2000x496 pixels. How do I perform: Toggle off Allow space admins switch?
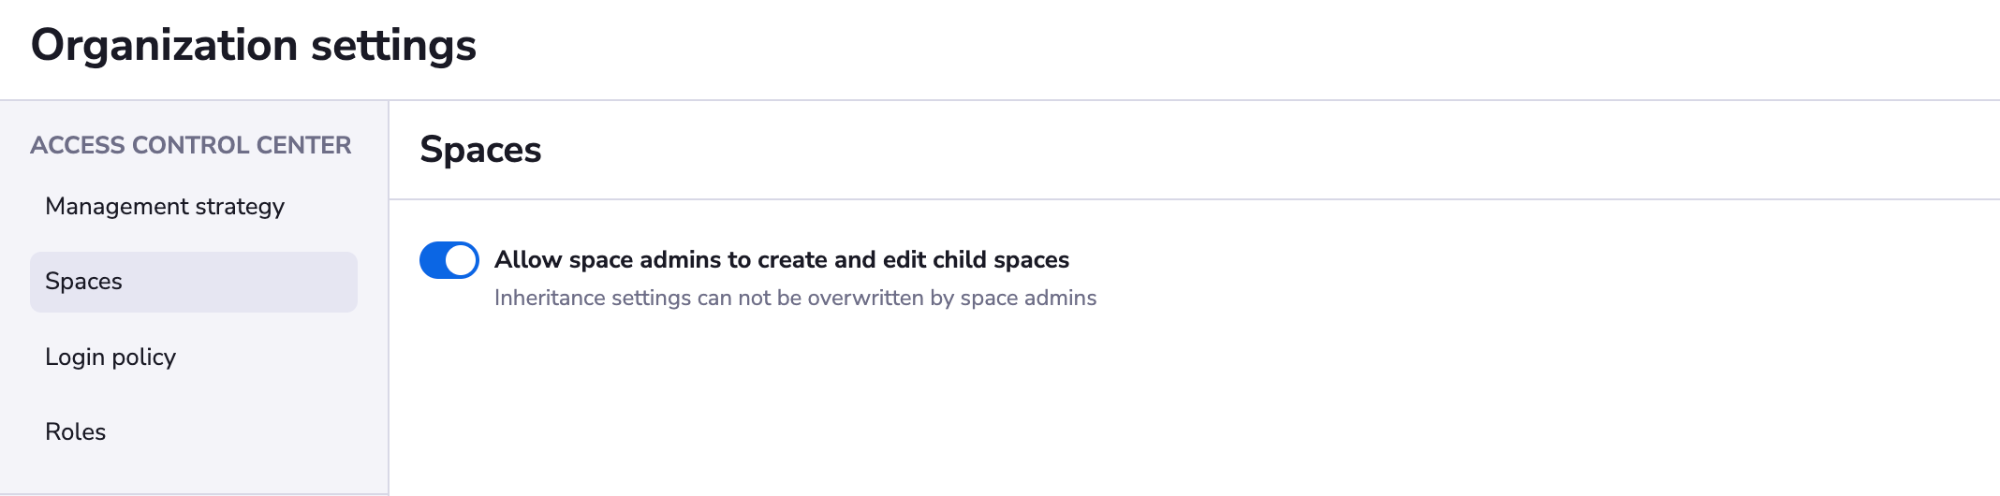point(449,260)
